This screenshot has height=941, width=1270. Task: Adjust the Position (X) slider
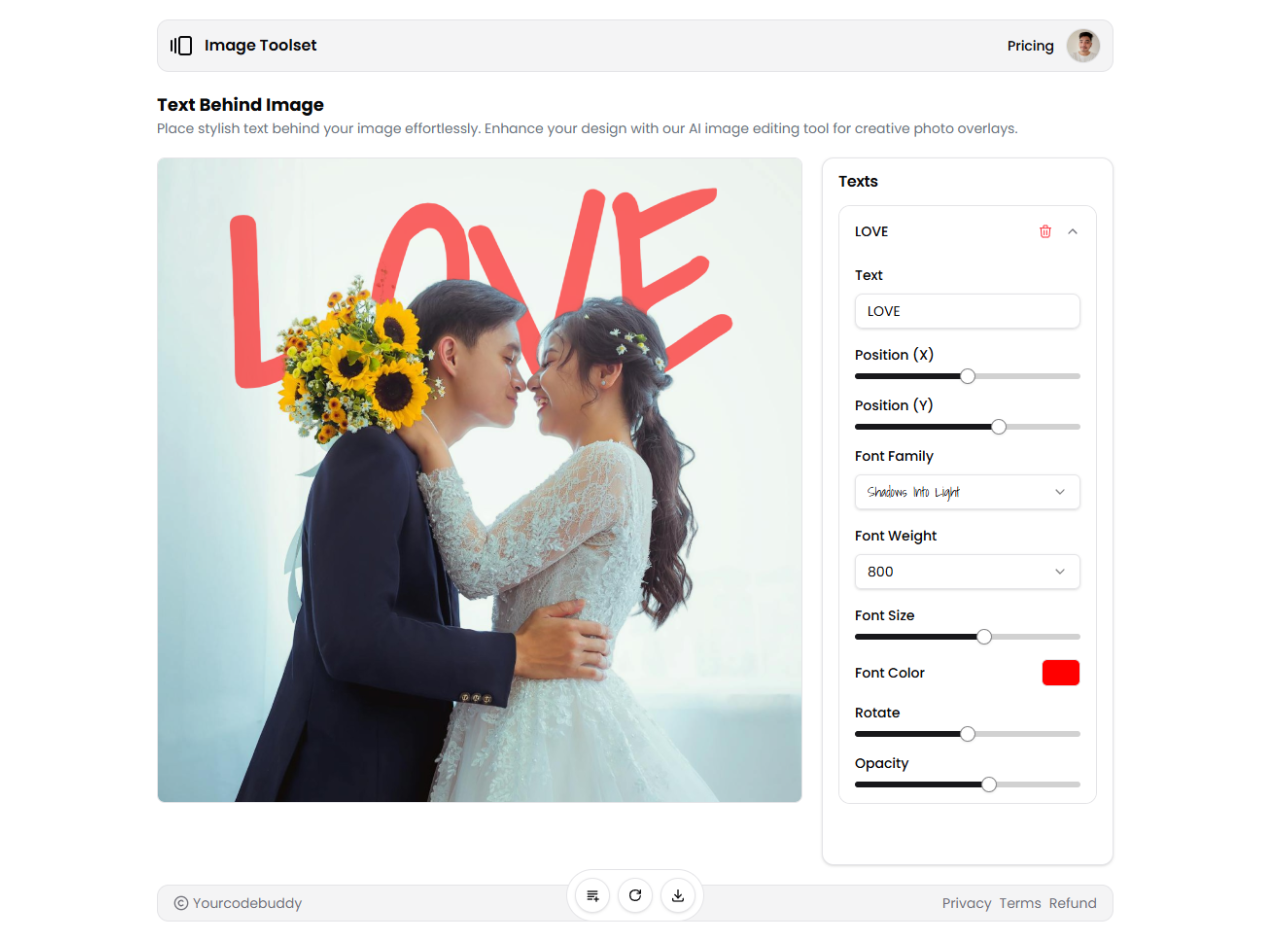click(x=967, y=376)
